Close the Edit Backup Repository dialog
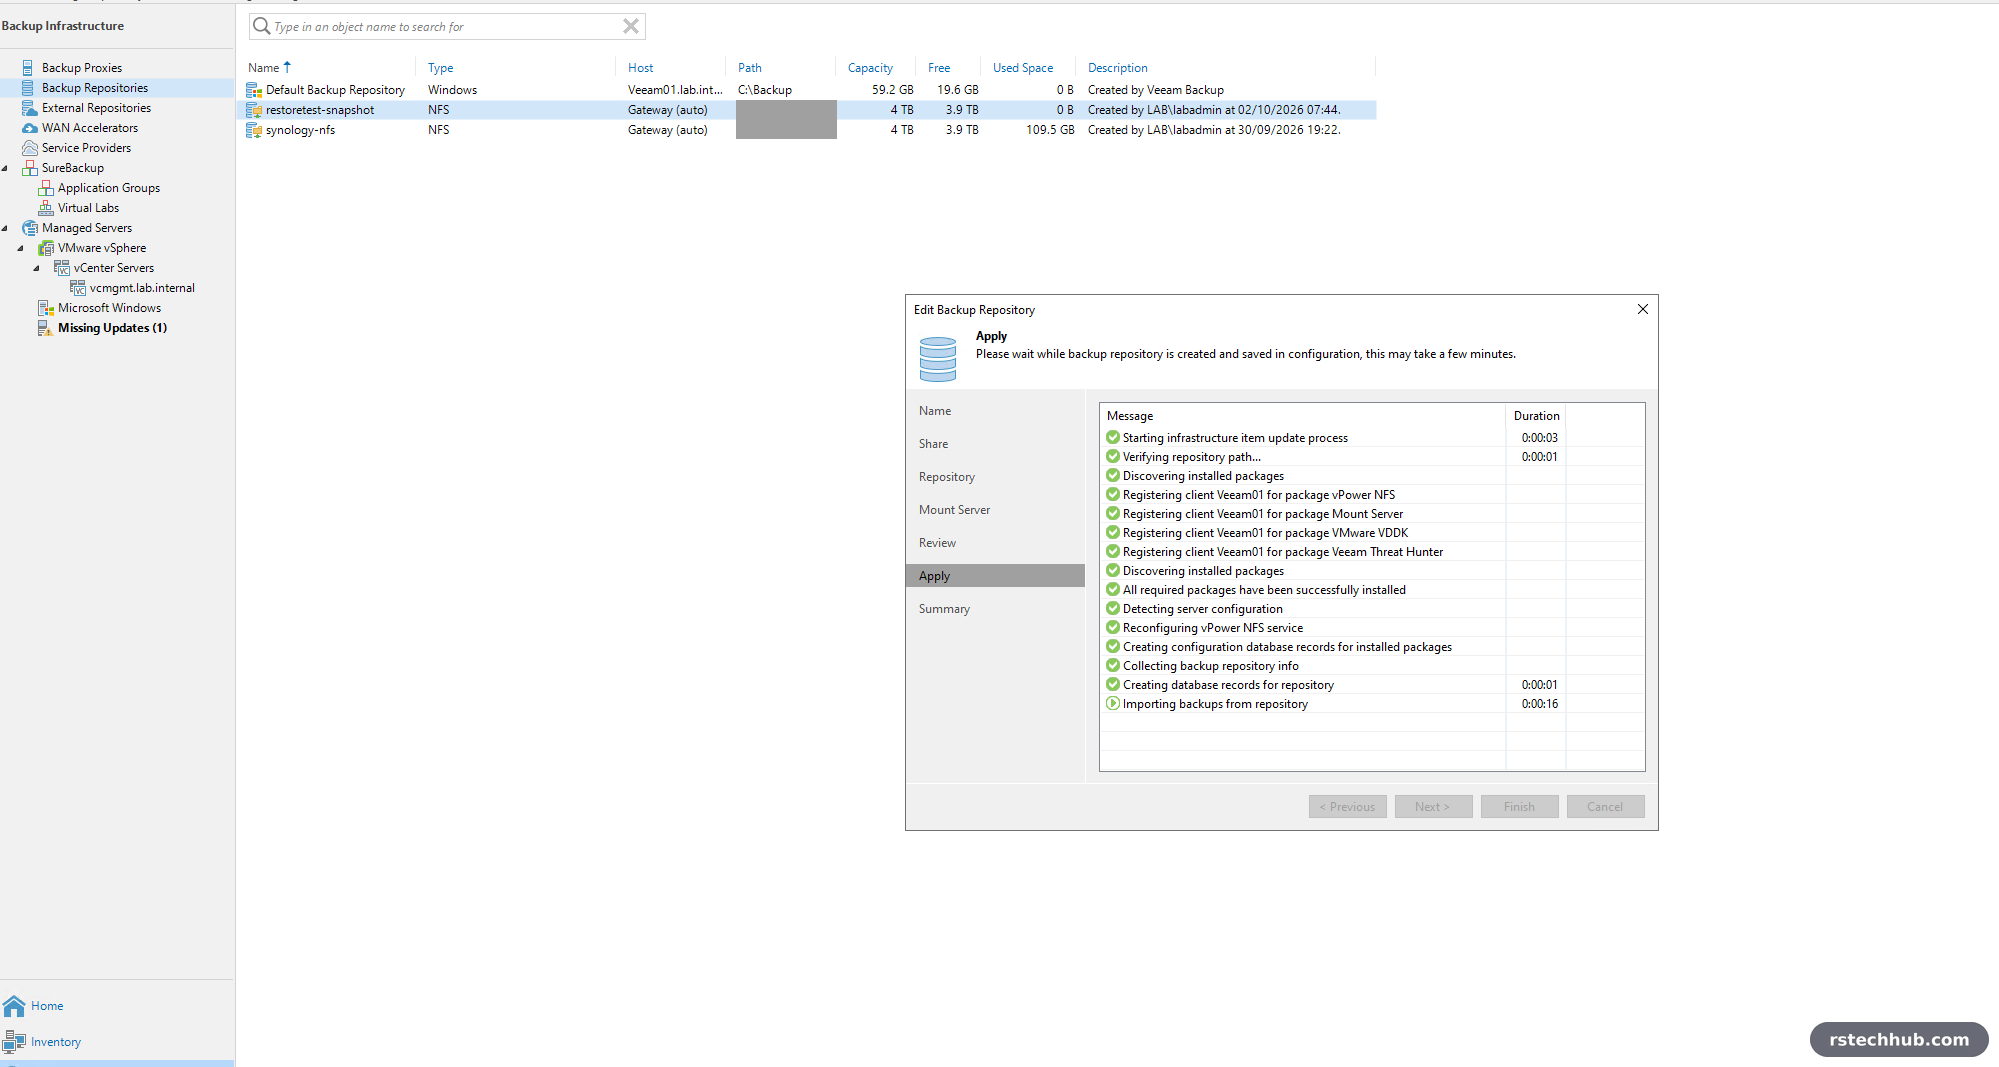Viewport: 1999px width, 1067px height. tap(1643, 309)
